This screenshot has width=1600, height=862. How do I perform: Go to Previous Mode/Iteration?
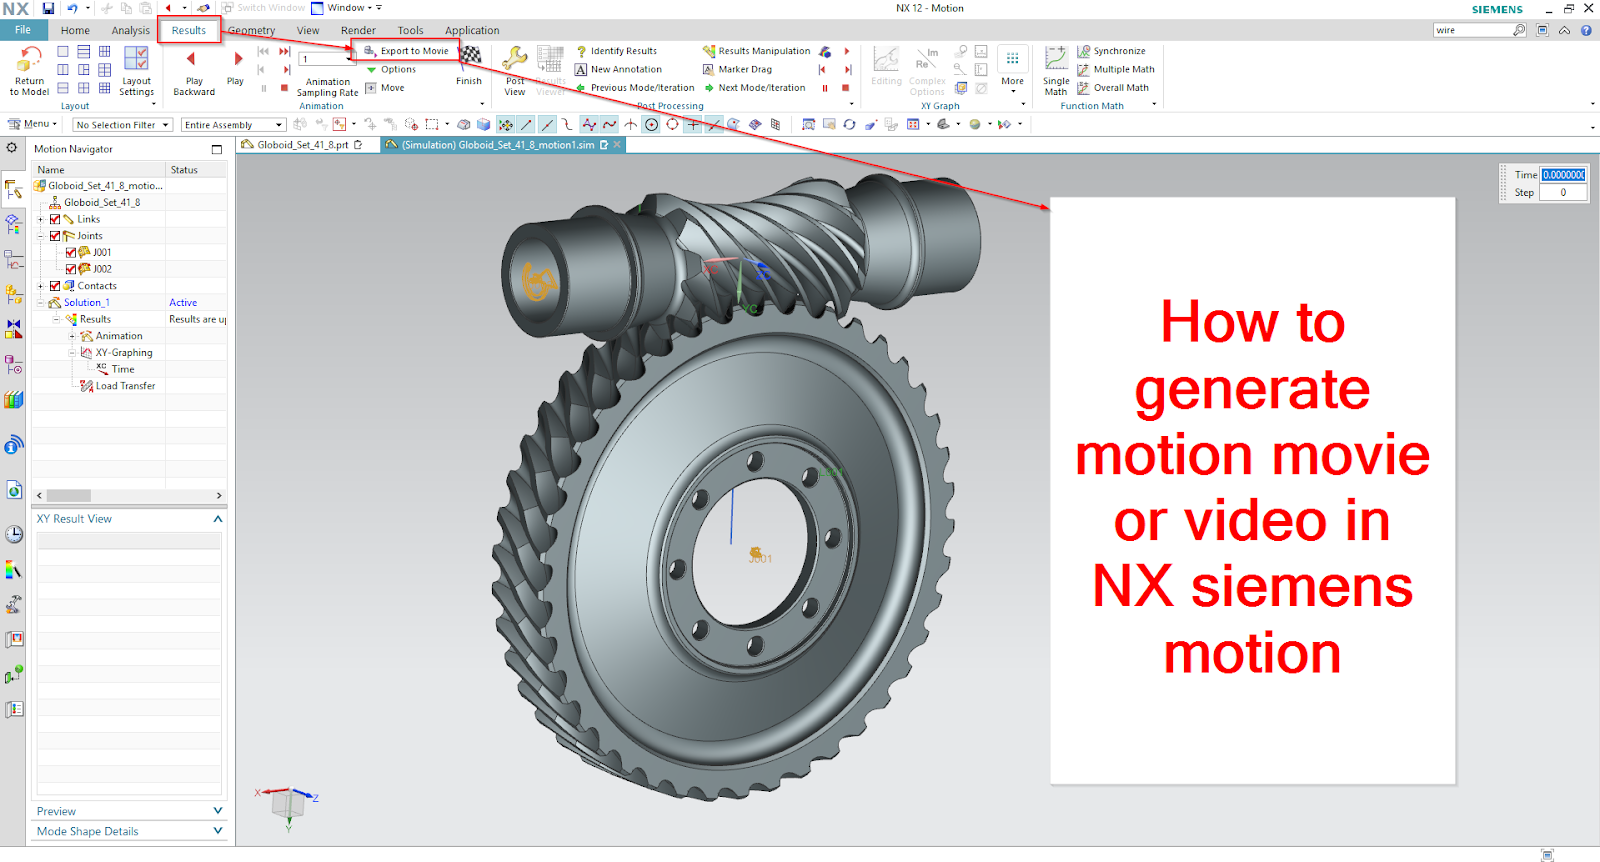[x=635, y=88]
